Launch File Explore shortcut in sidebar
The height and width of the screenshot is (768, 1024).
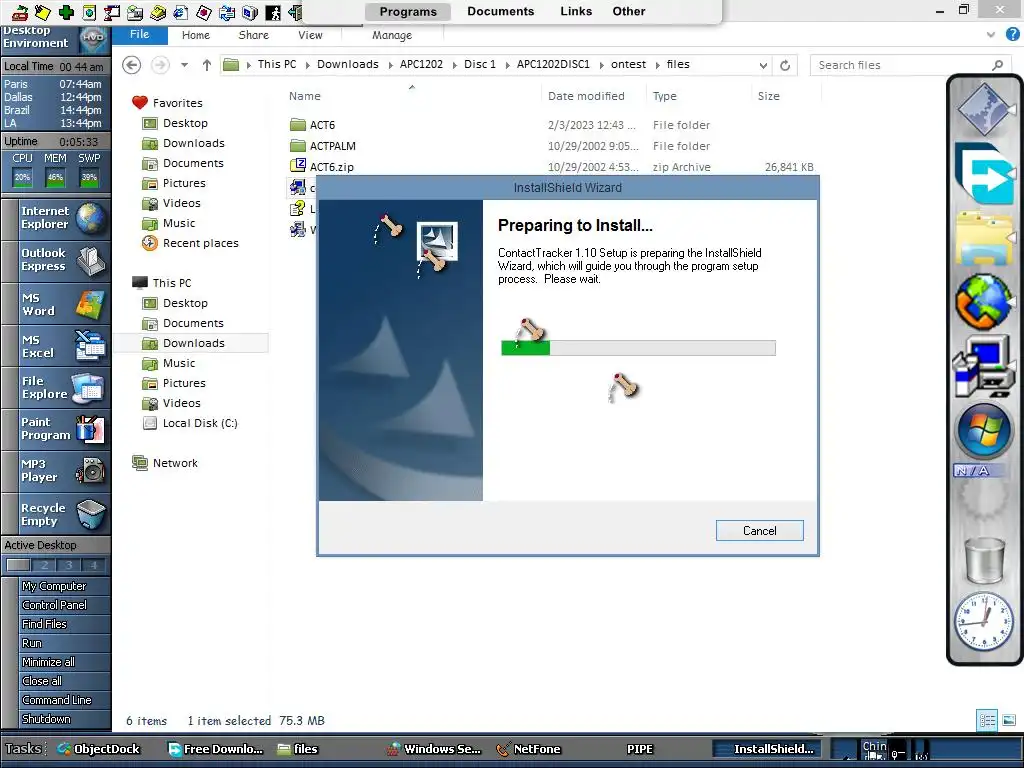pyautogui.click(x=56, y=388)
